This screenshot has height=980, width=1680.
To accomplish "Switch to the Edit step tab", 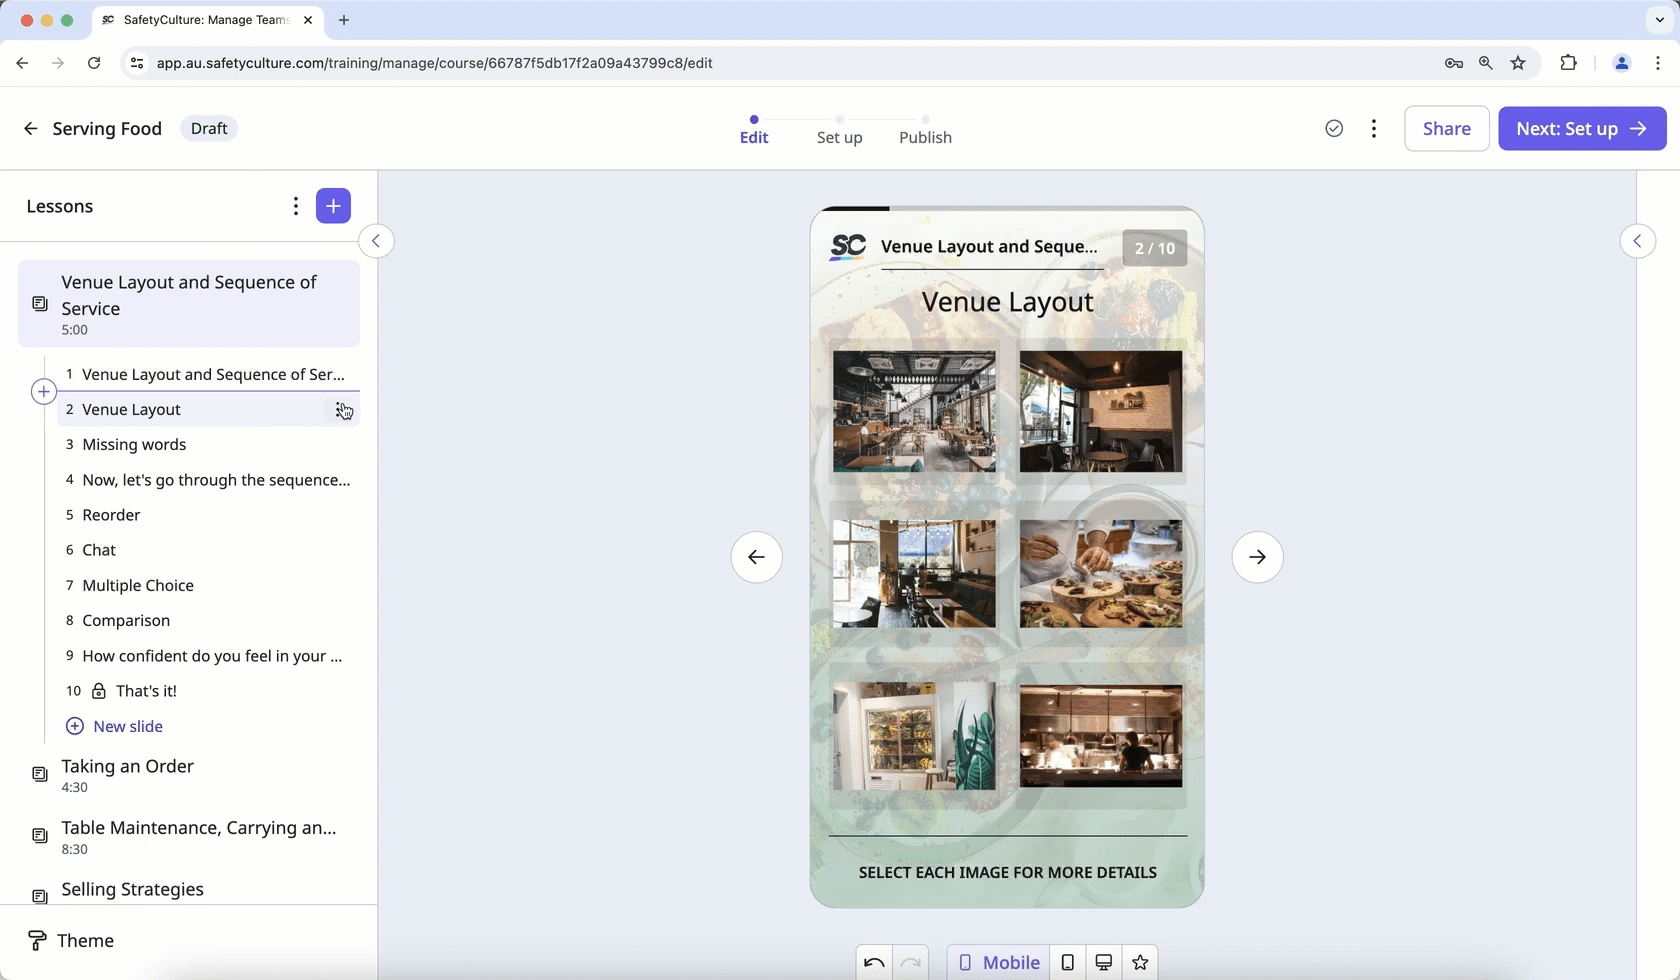I will (x=754, y=131).
